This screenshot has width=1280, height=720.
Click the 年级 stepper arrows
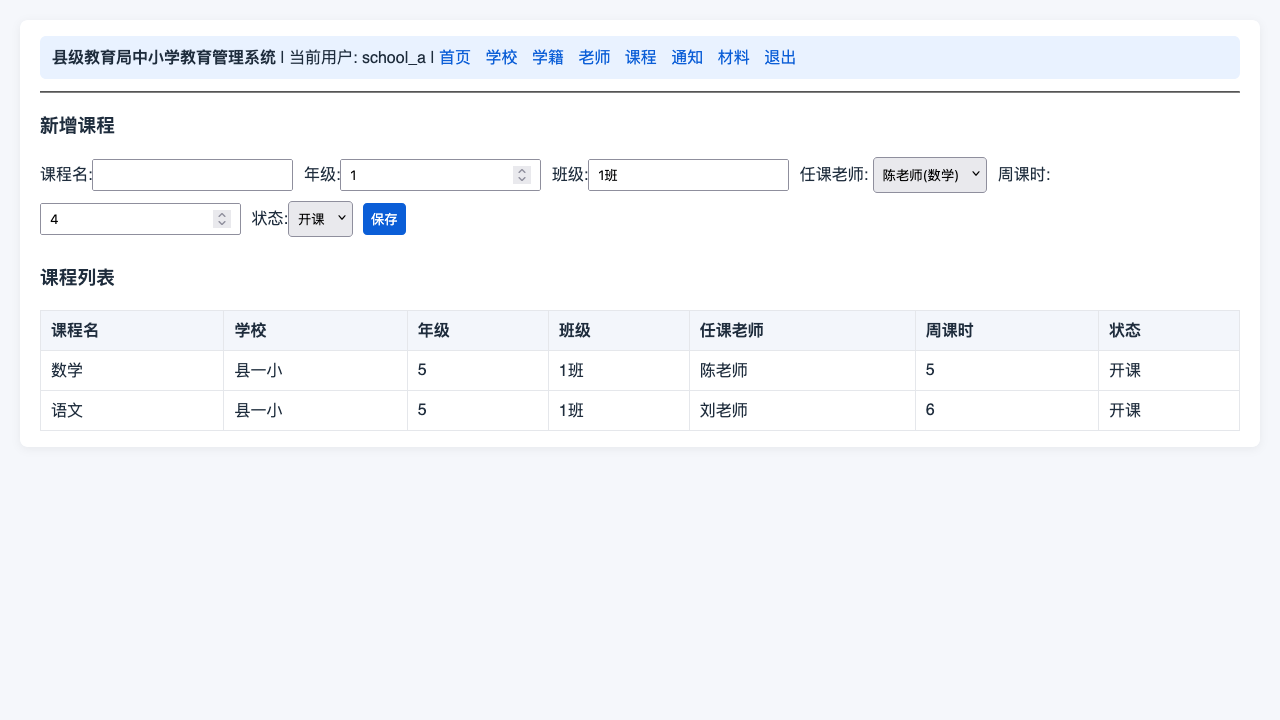522,175
